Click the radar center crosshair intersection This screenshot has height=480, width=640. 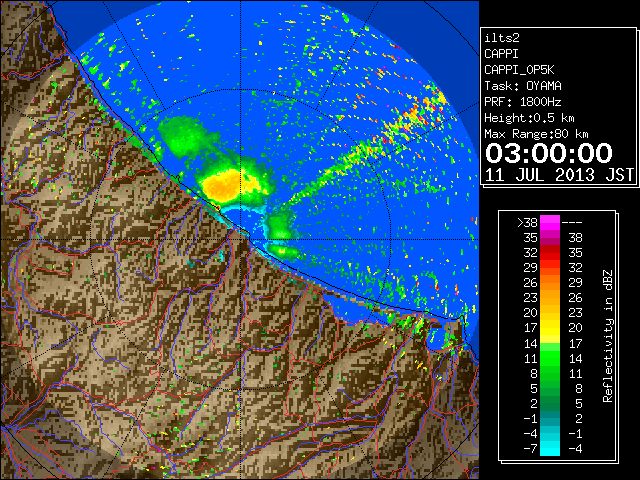click(x=240, y=239)
